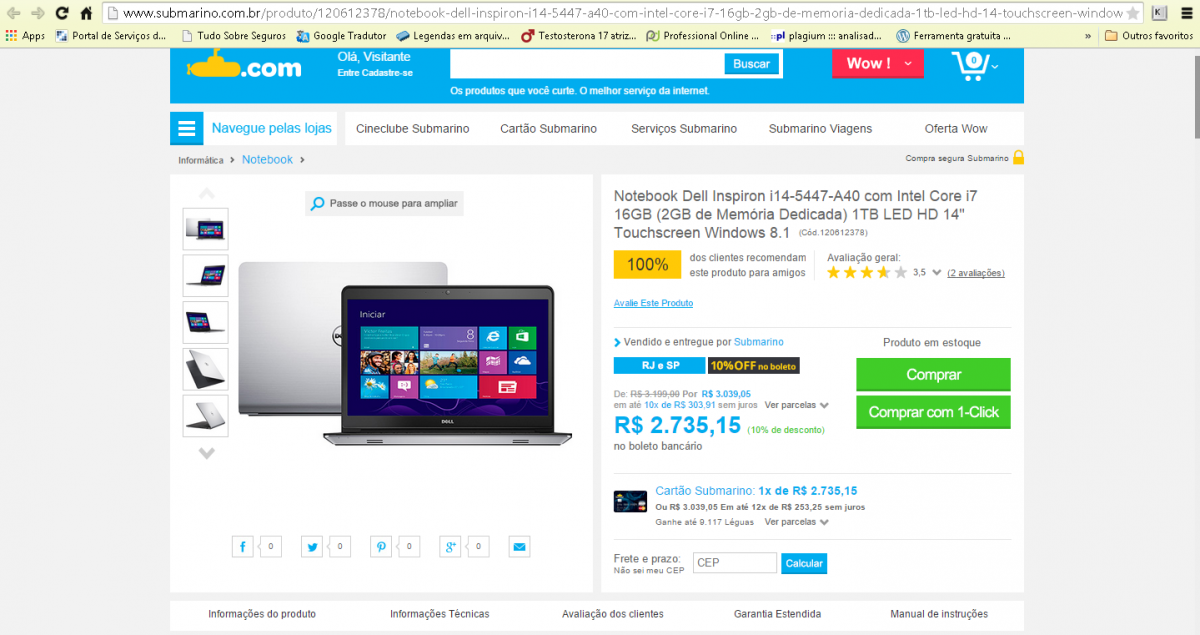The height and width of the screenshot is (635, 1200).
Task: Expand the rating dropdown arrow next to 3,5
Action: pyautogui.click(x=937, y=272)
